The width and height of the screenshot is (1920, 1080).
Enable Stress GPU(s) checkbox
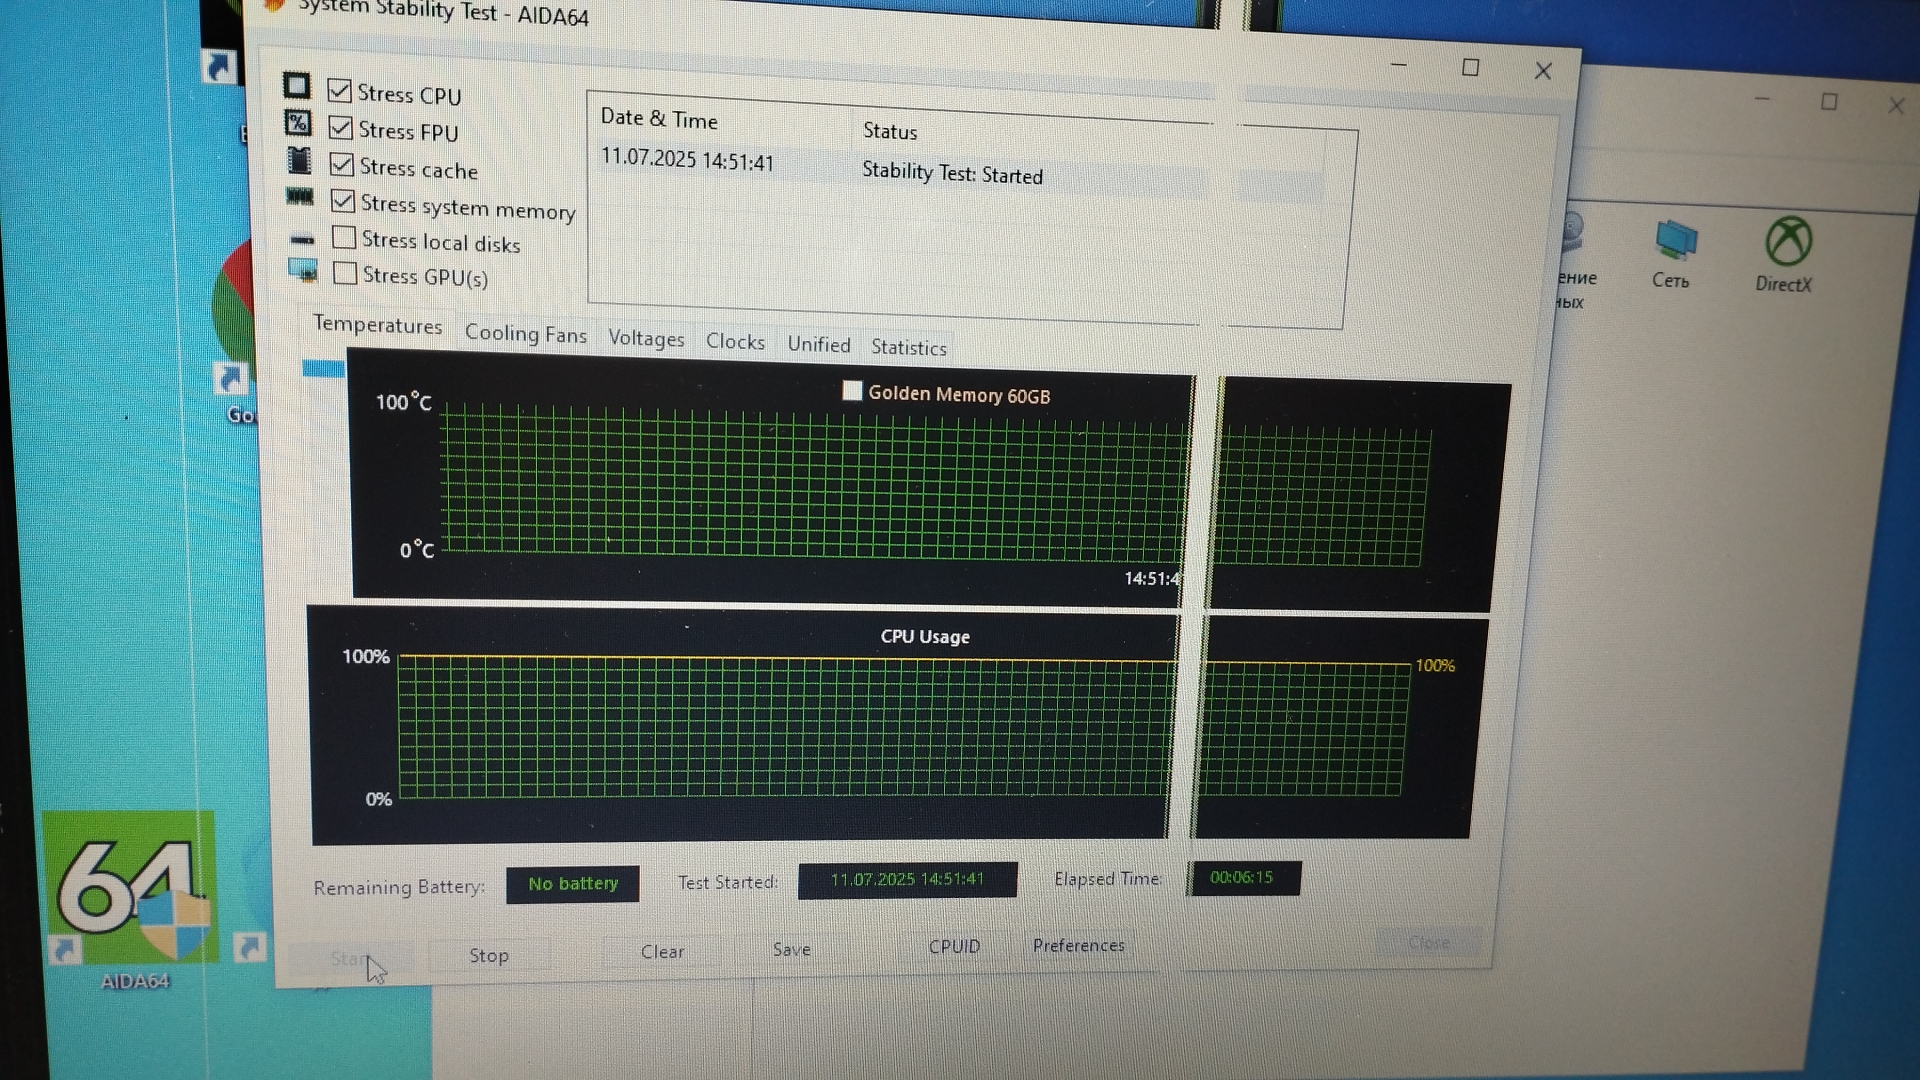pos(345,273)
